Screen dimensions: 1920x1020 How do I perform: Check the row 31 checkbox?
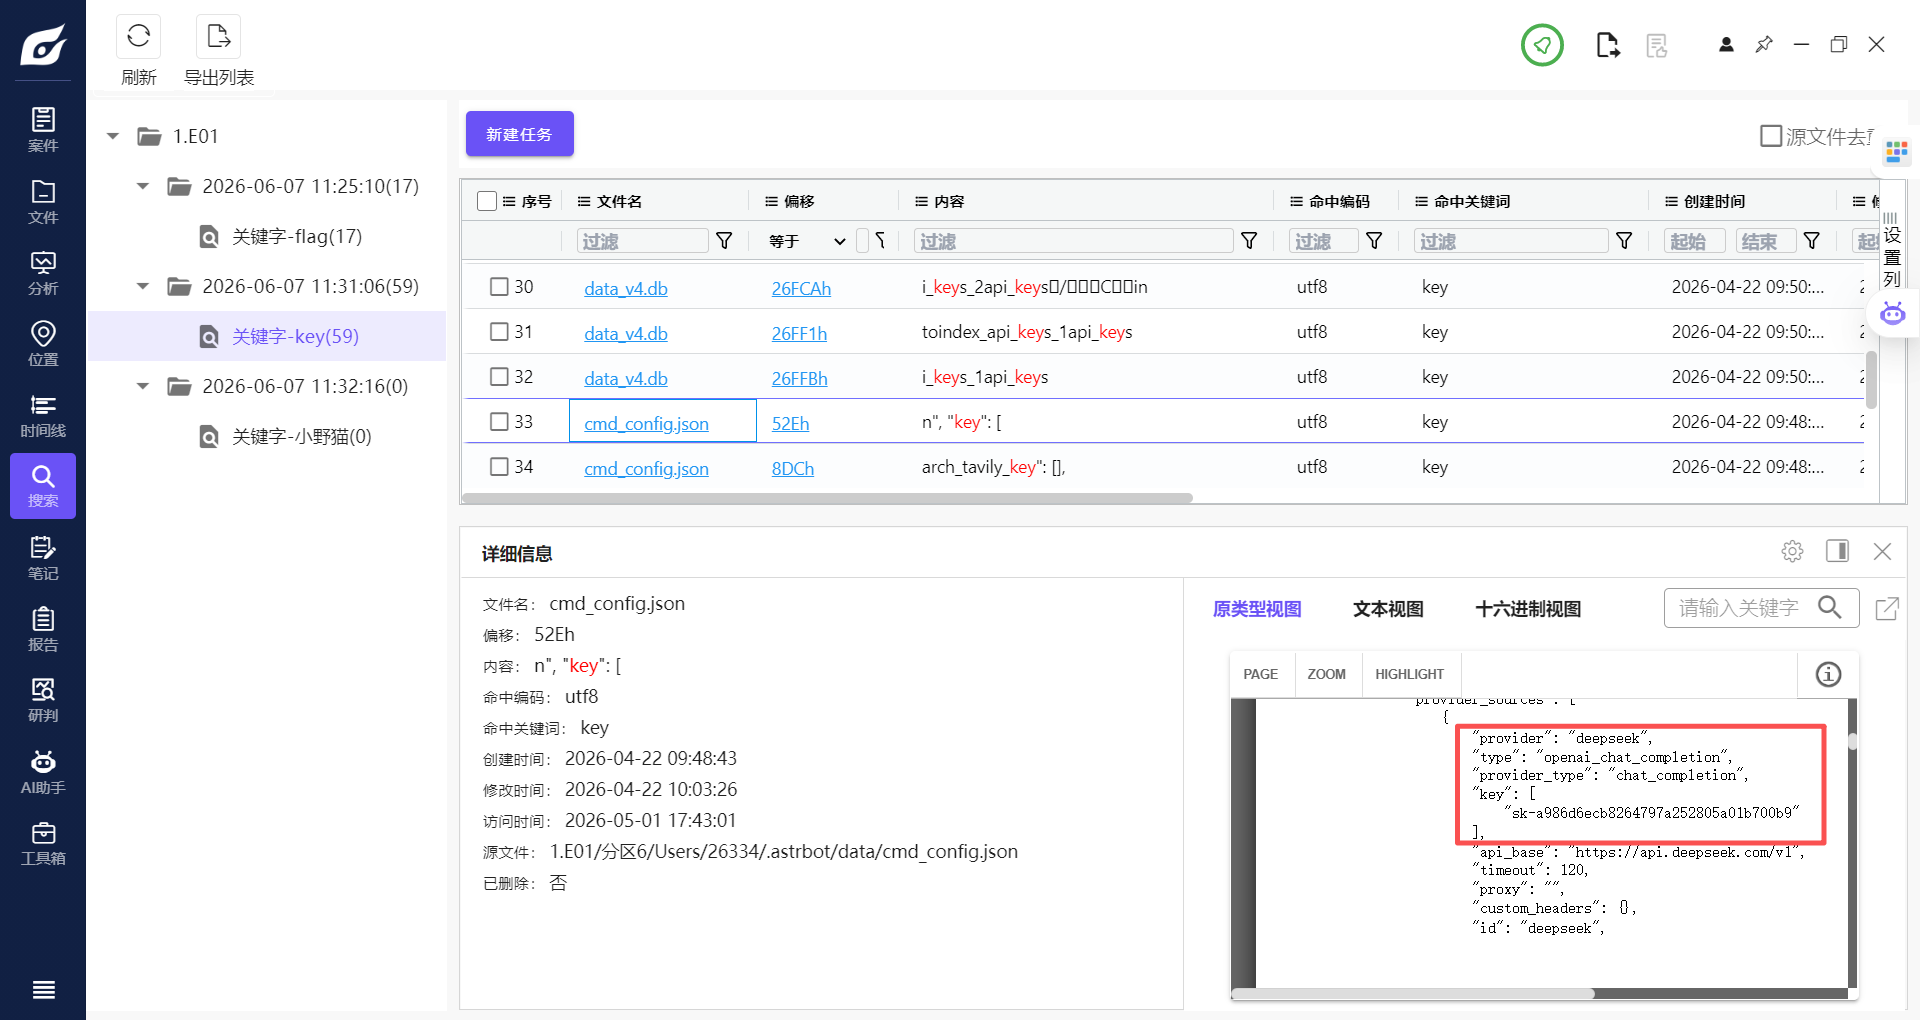click(x=499, y=332)
